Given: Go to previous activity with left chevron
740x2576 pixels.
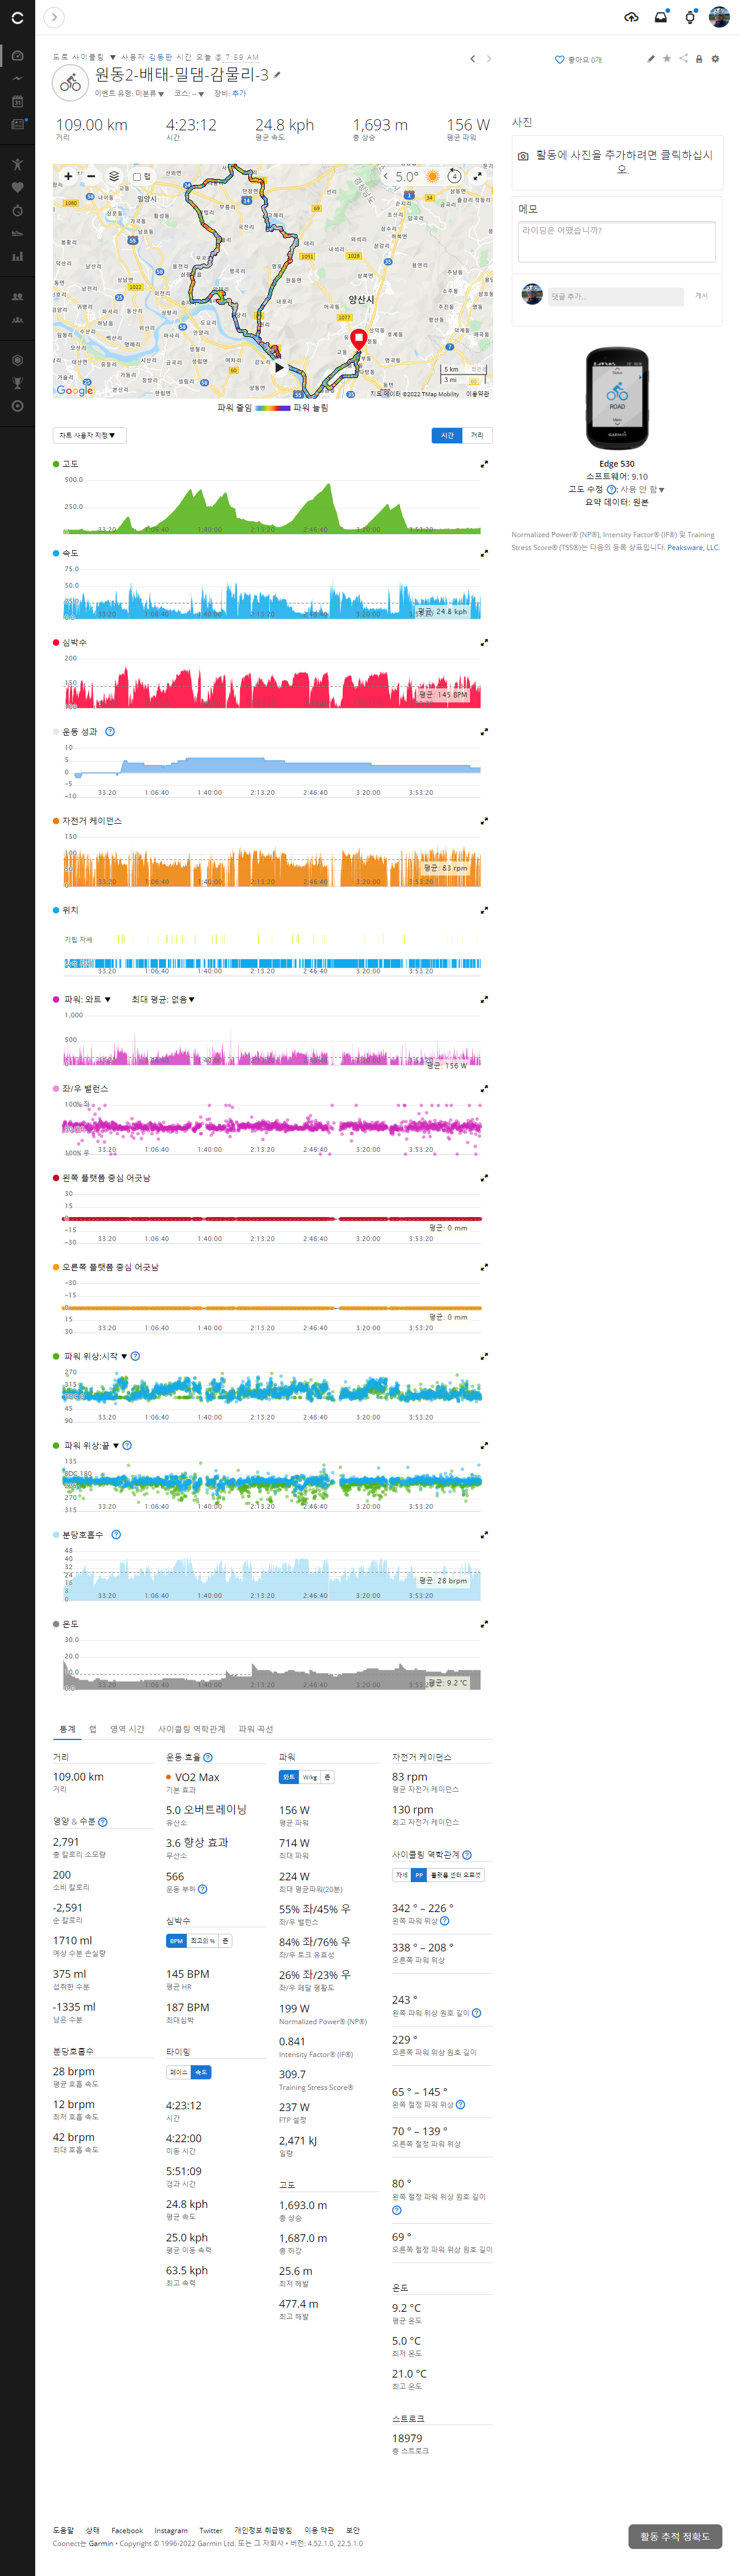Looking at the screenshot, I should pos(473,59).
